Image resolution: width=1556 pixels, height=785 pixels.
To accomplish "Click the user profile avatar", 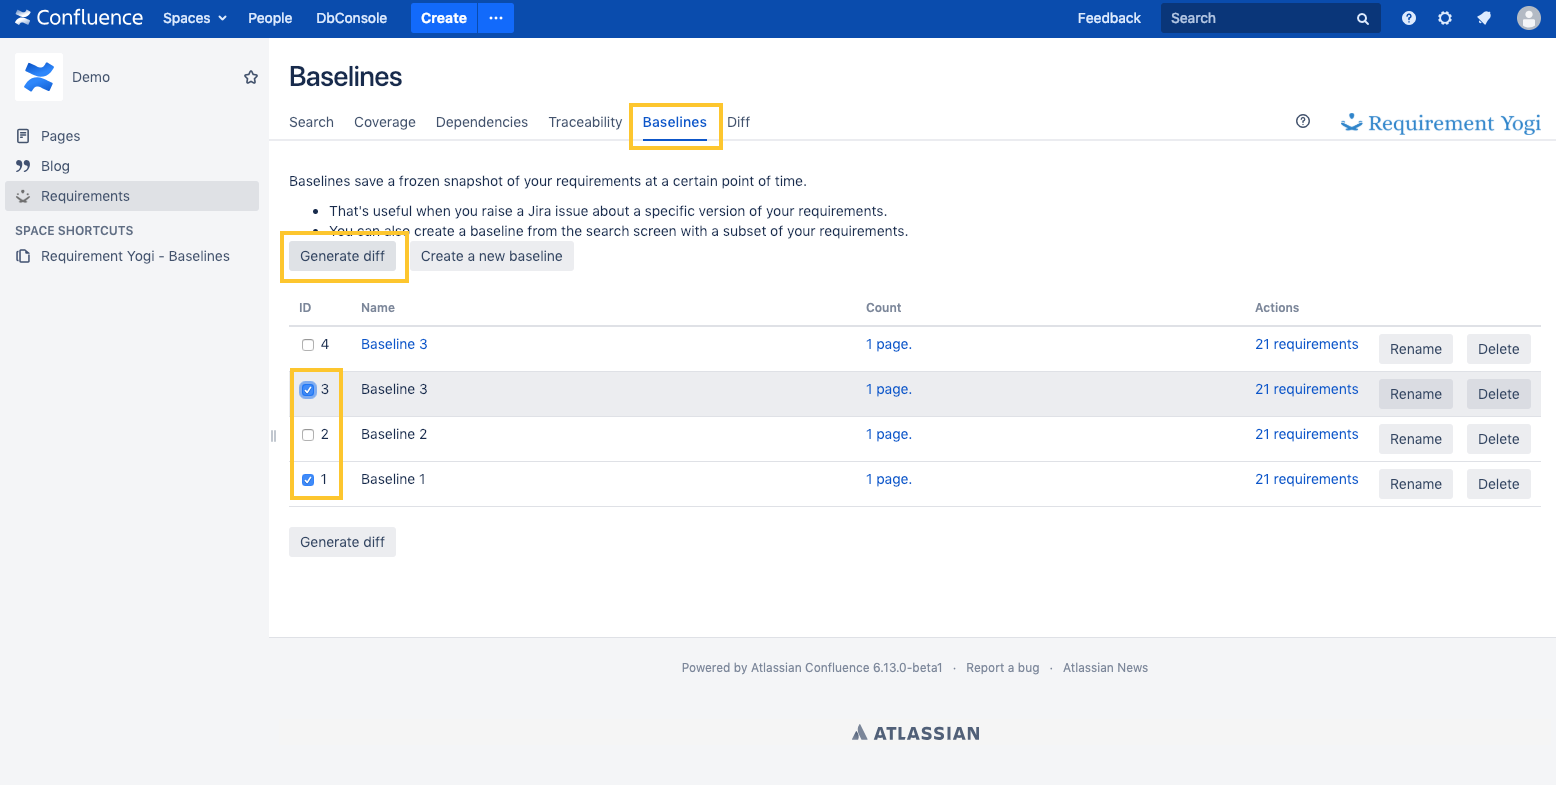I will (x=1528, y=18).
